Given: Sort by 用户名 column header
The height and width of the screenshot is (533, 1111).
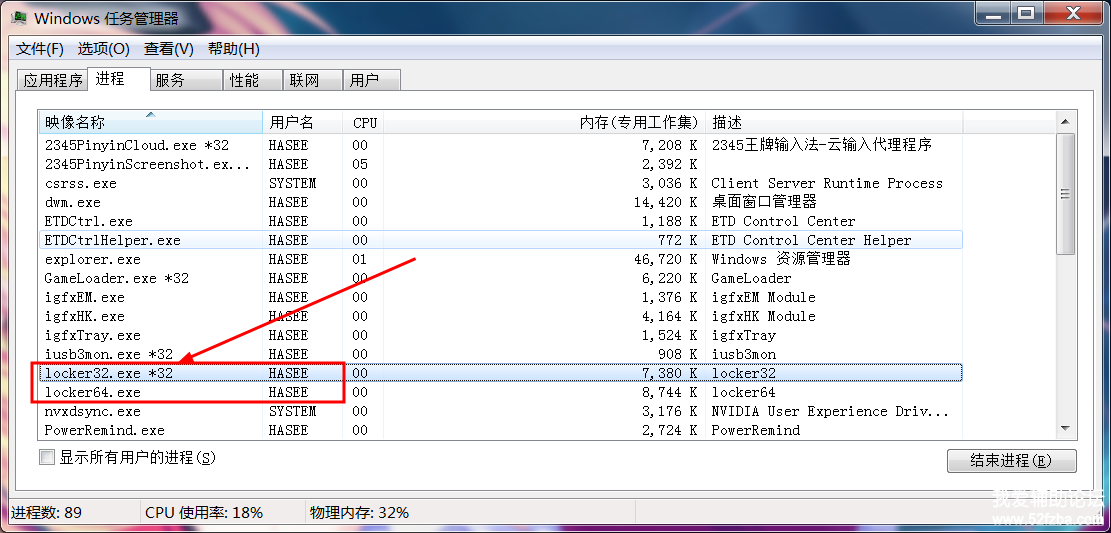Looking at the screenshot, I should click(303, 123).
